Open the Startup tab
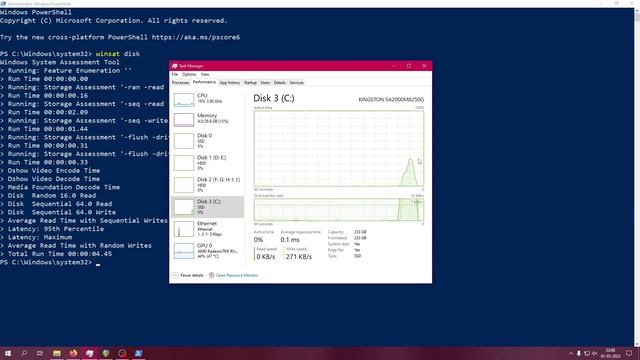 pos(250,82)
